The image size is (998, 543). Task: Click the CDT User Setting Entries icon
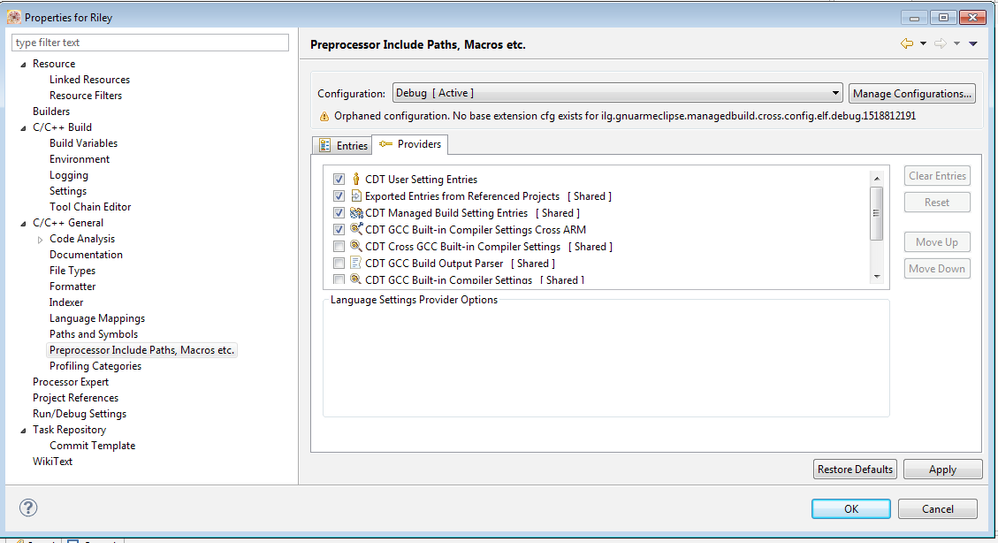[x=356, y=180]
